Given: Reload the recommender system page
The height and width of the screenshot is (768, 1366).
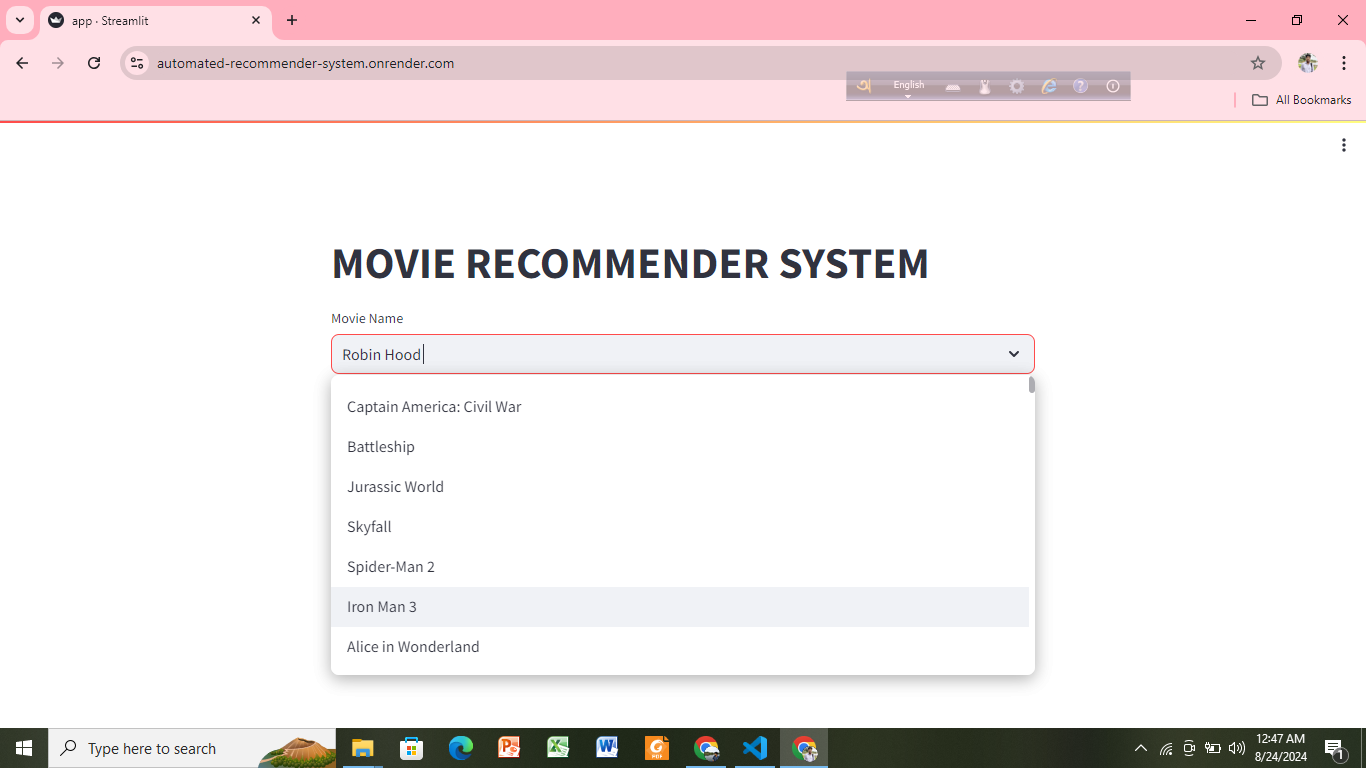Looking at the screenshot, I should [93, 62].
